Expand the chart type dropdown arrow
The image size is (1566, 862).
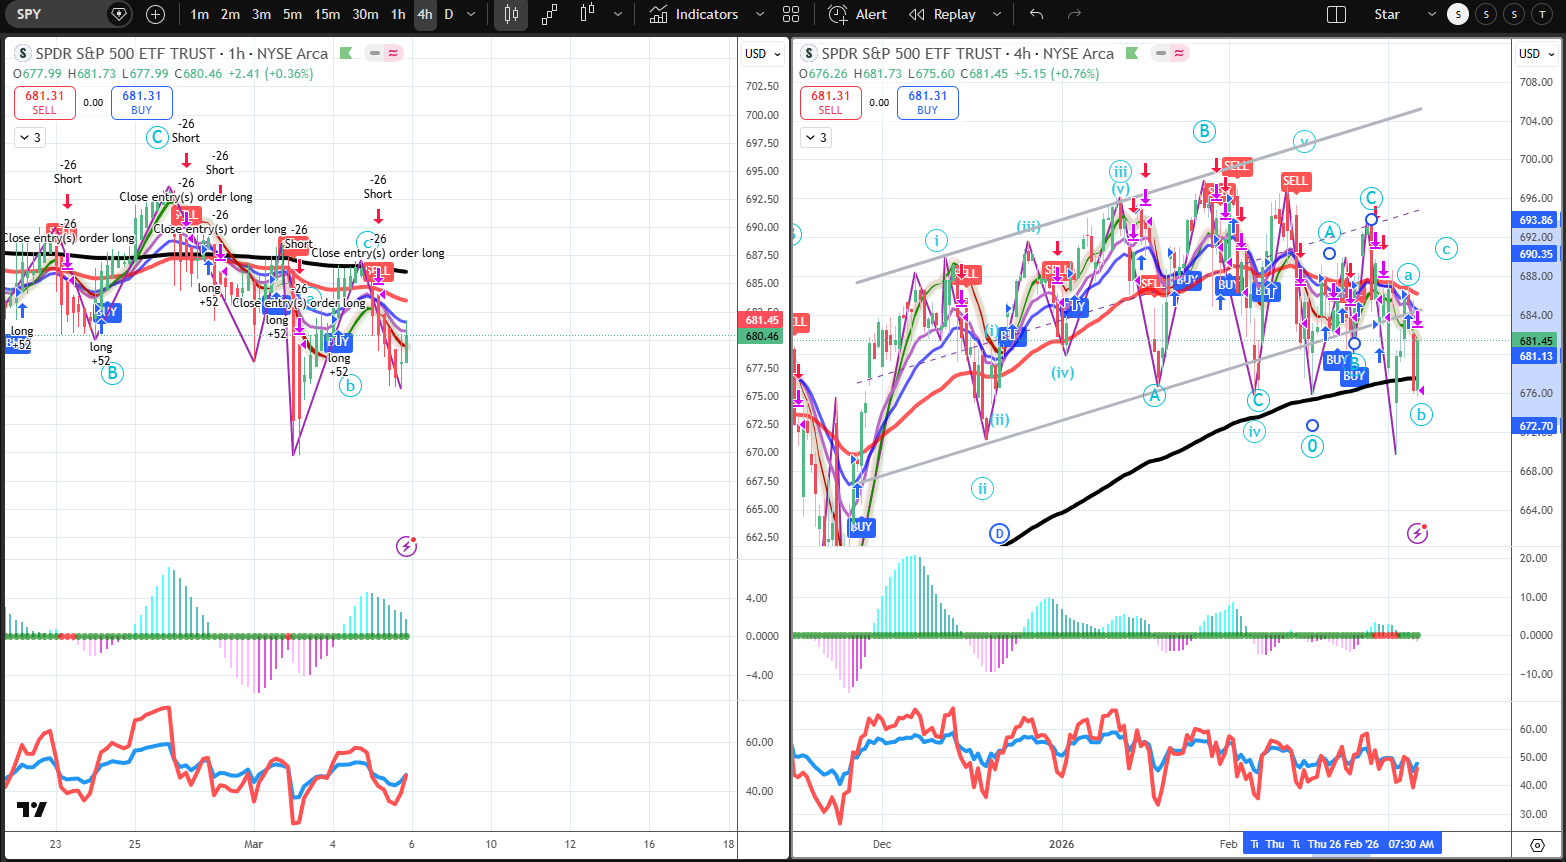[x=618, y=14]
